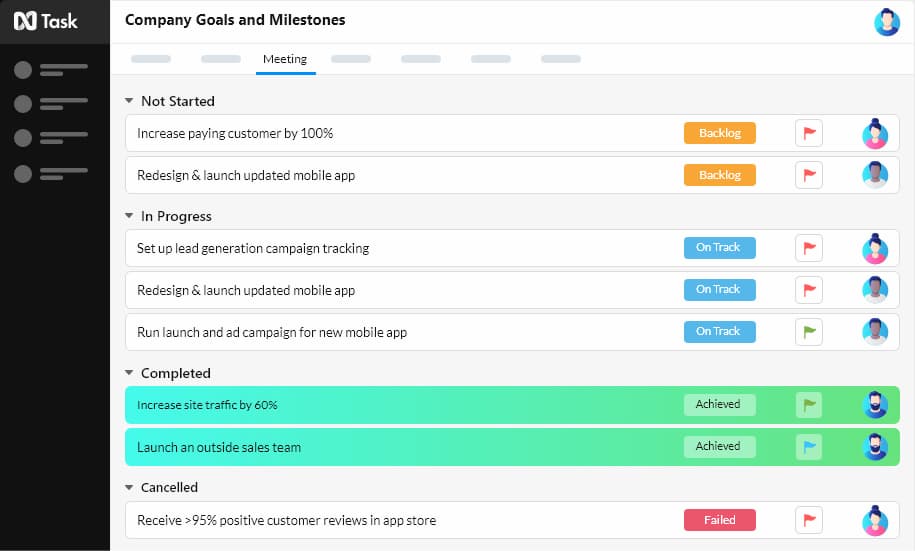Select the first sidebar menu item
The height and width of the screenshot is (551, 915).
click(52, 70)
